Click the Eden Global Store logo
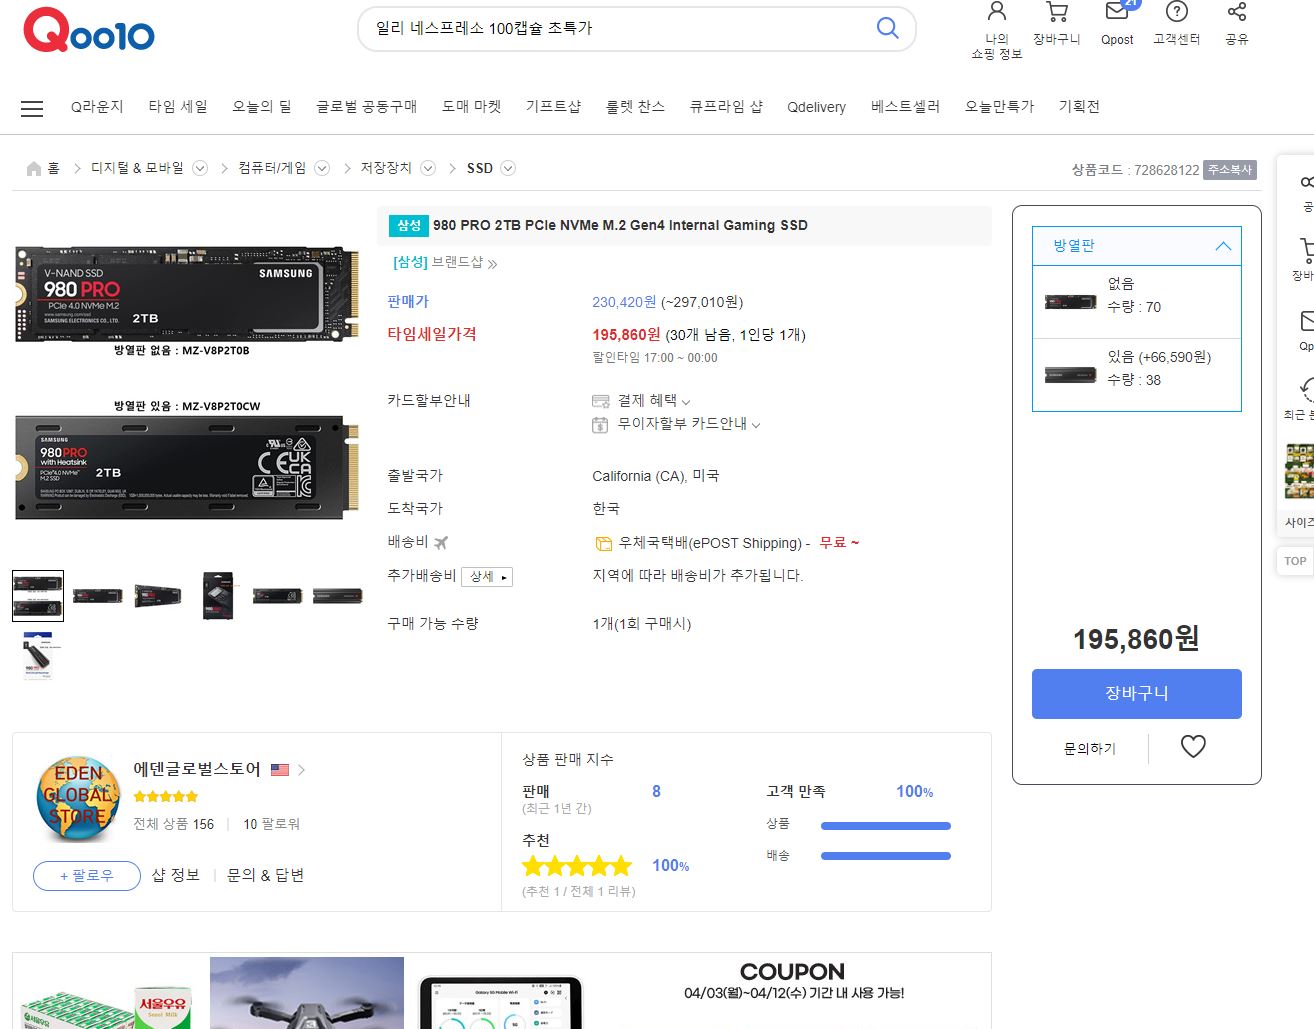Viewport: 1314px width, 1029px height. 78,798
